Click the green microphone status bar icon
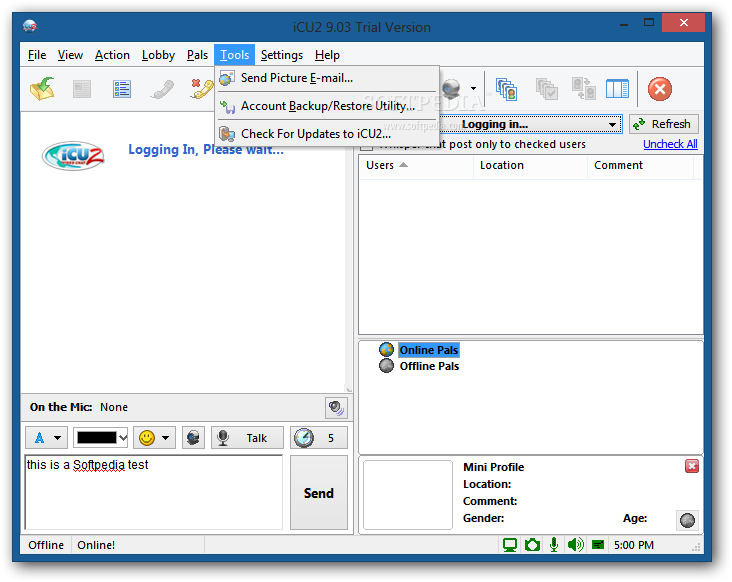 (x=554, y=545)
